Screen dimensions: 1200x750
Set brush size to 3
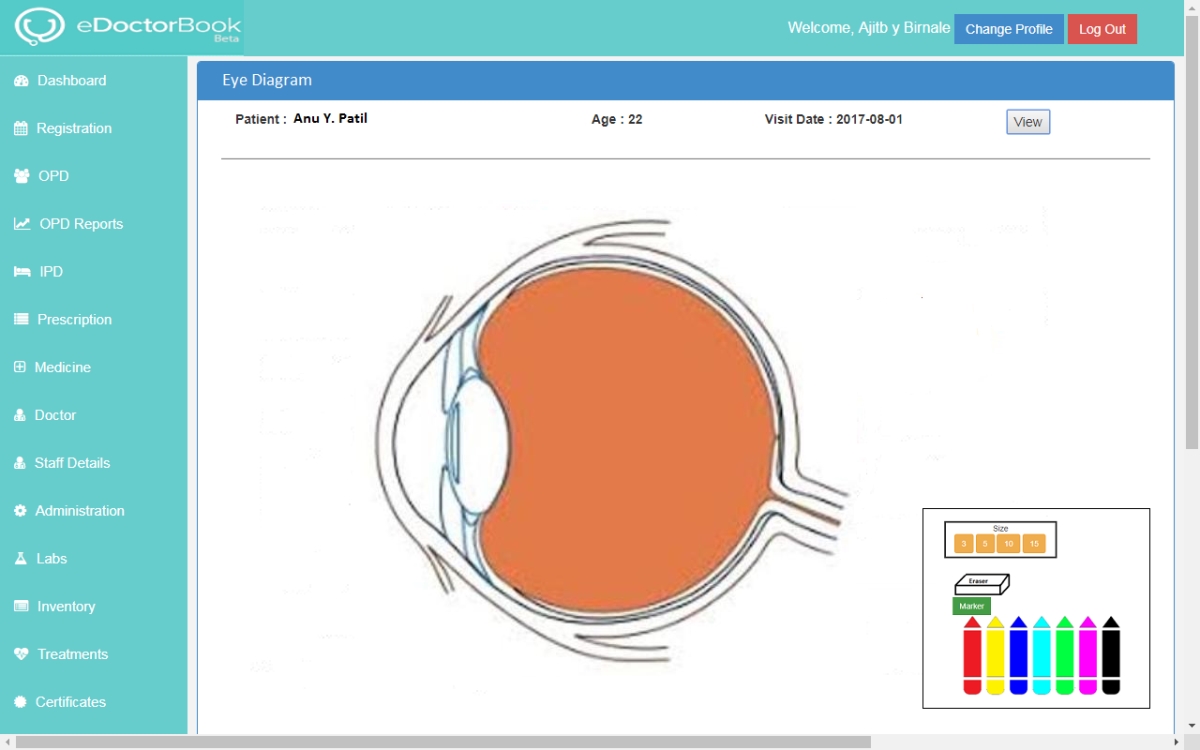click(x=963, y=544)
